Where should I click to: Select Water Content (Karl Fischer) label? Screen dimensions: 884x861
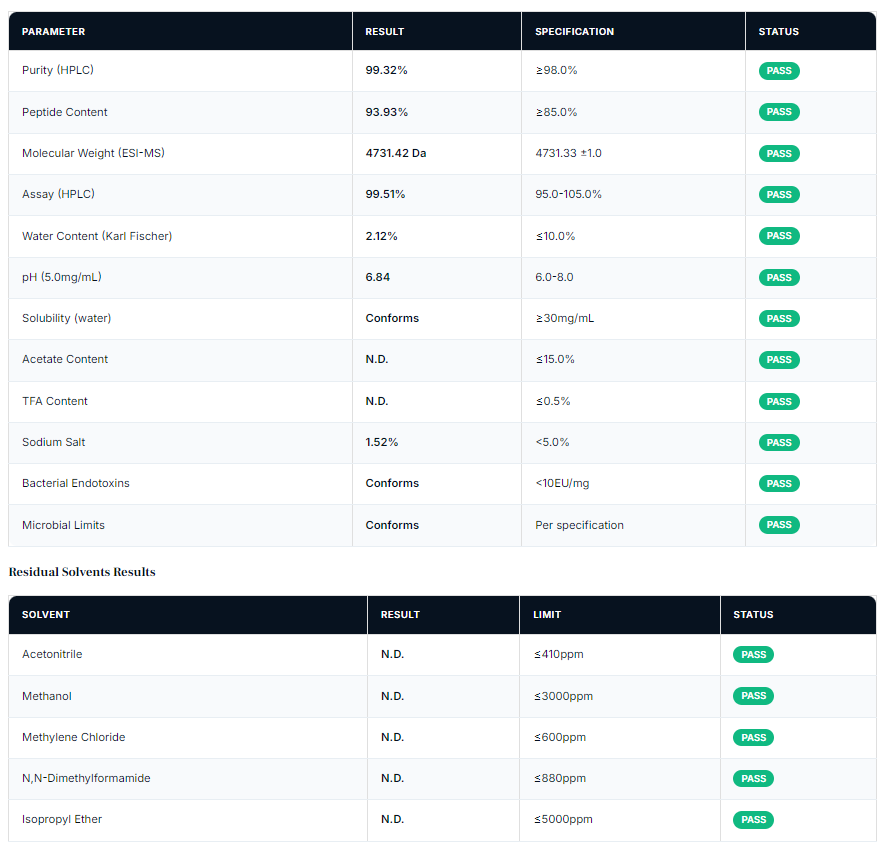(x=97, y=236)
